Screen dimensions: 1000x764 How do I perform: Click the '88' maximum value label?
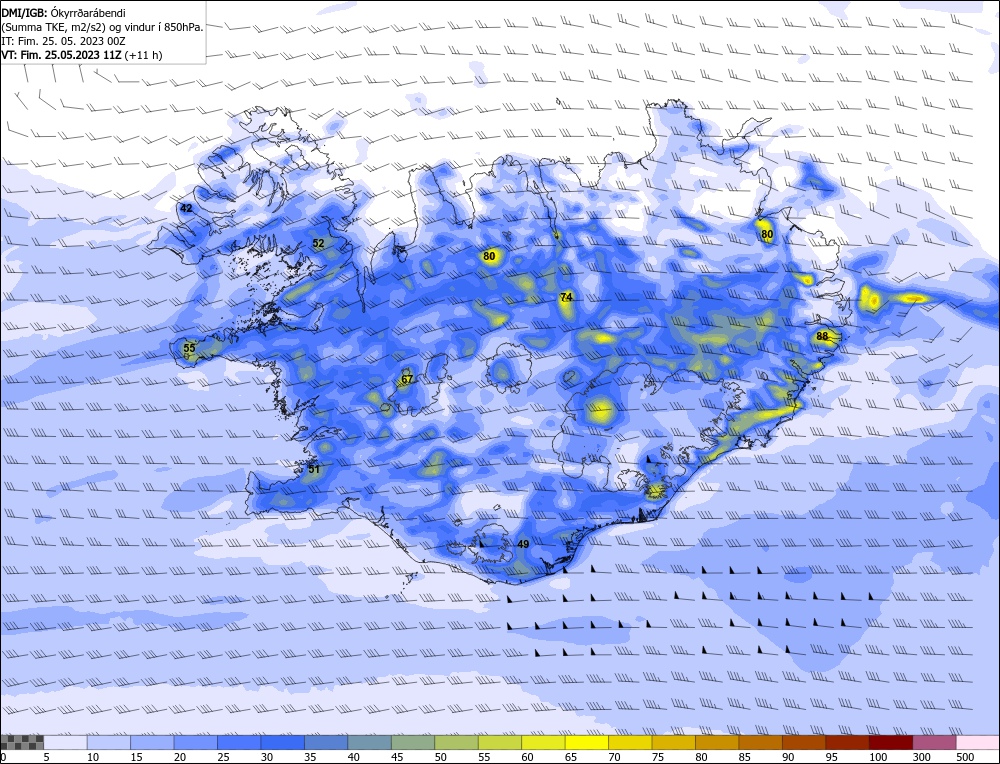coord(822,336)
